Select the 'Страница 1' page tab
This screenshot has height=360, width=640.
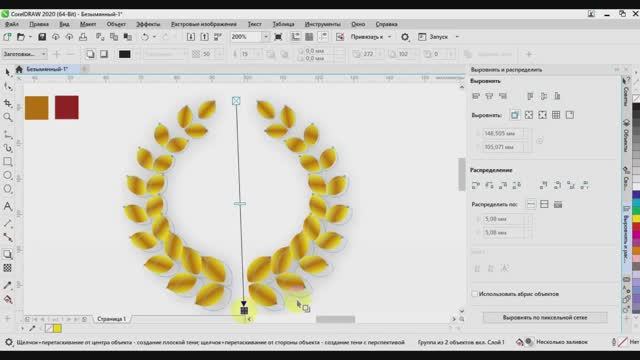tap(111, 319)
